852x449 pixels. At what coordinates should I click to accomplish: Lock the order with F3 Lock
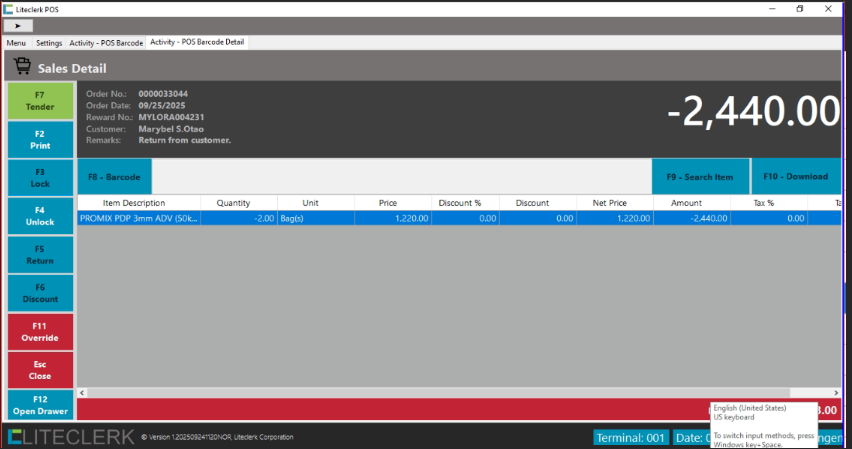(x=40, y=178)
